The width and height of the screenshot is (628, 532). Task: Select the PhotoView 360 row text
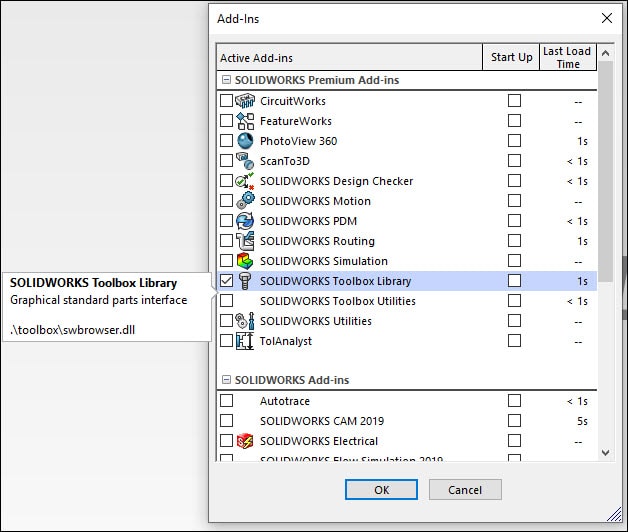(298, 141)
